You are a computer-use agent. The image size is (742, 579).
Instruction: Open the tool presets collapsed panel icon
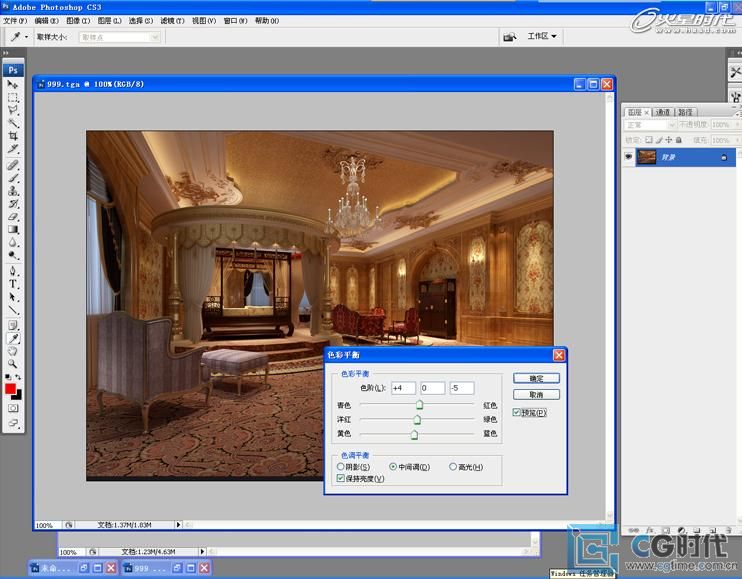[735, 72]
